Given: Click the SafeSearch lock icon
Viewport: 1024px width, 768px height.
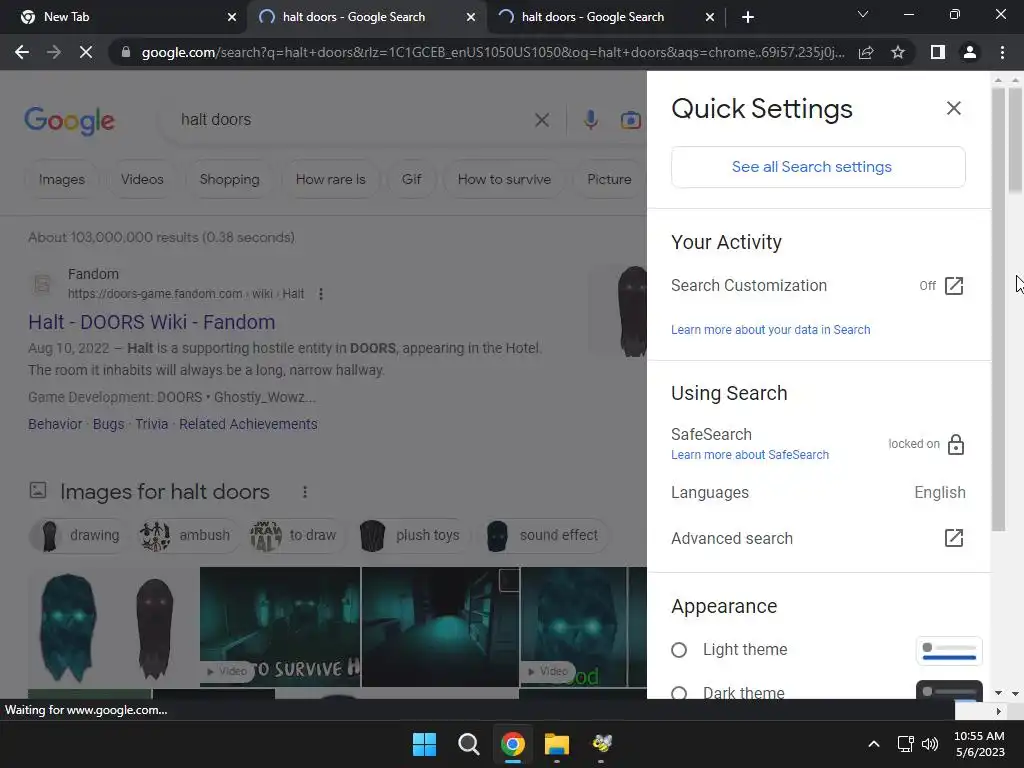Looking at the screenshot, I should pos(955,444).
